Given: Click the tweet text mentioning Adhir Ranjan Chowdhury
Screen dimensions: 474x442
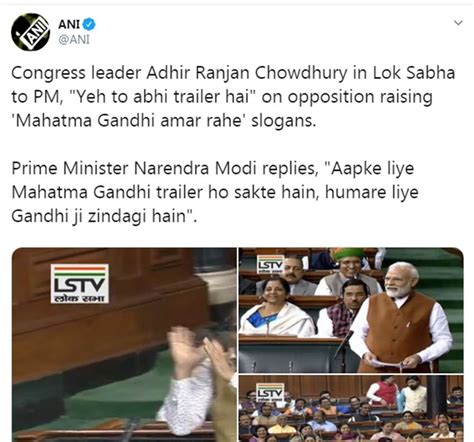Looking at the screenshot, I should tap(233, 96).
